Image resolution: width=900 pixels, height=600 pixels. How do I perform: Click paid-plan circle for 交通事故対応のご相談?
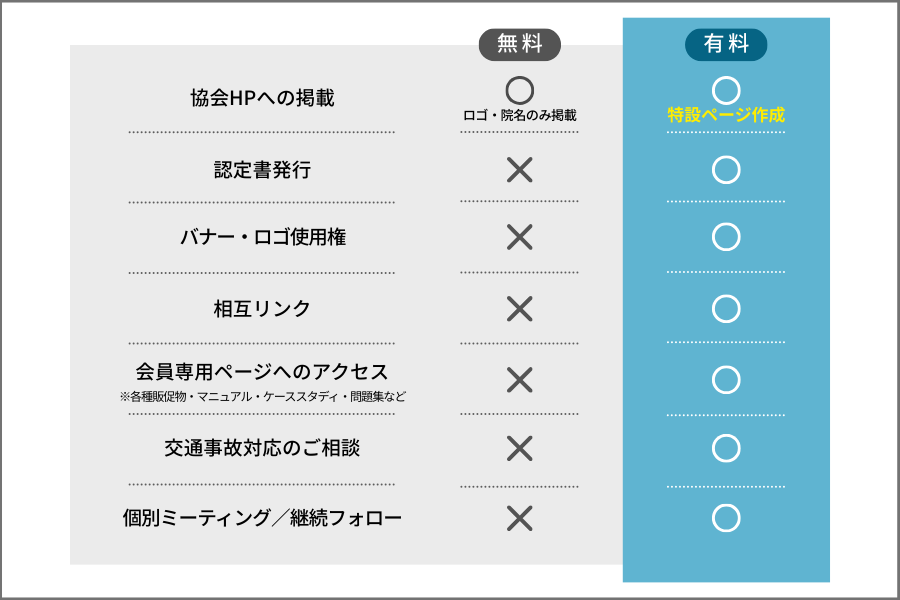(726, 448)
